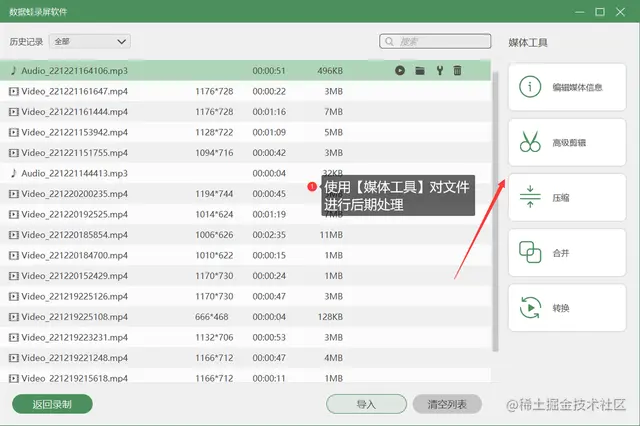This screenshot has width=640, height=426.
Task: Click the video icon of Video_221220192525.mp4
Action: pyautogui.click(x=14, y=214)
